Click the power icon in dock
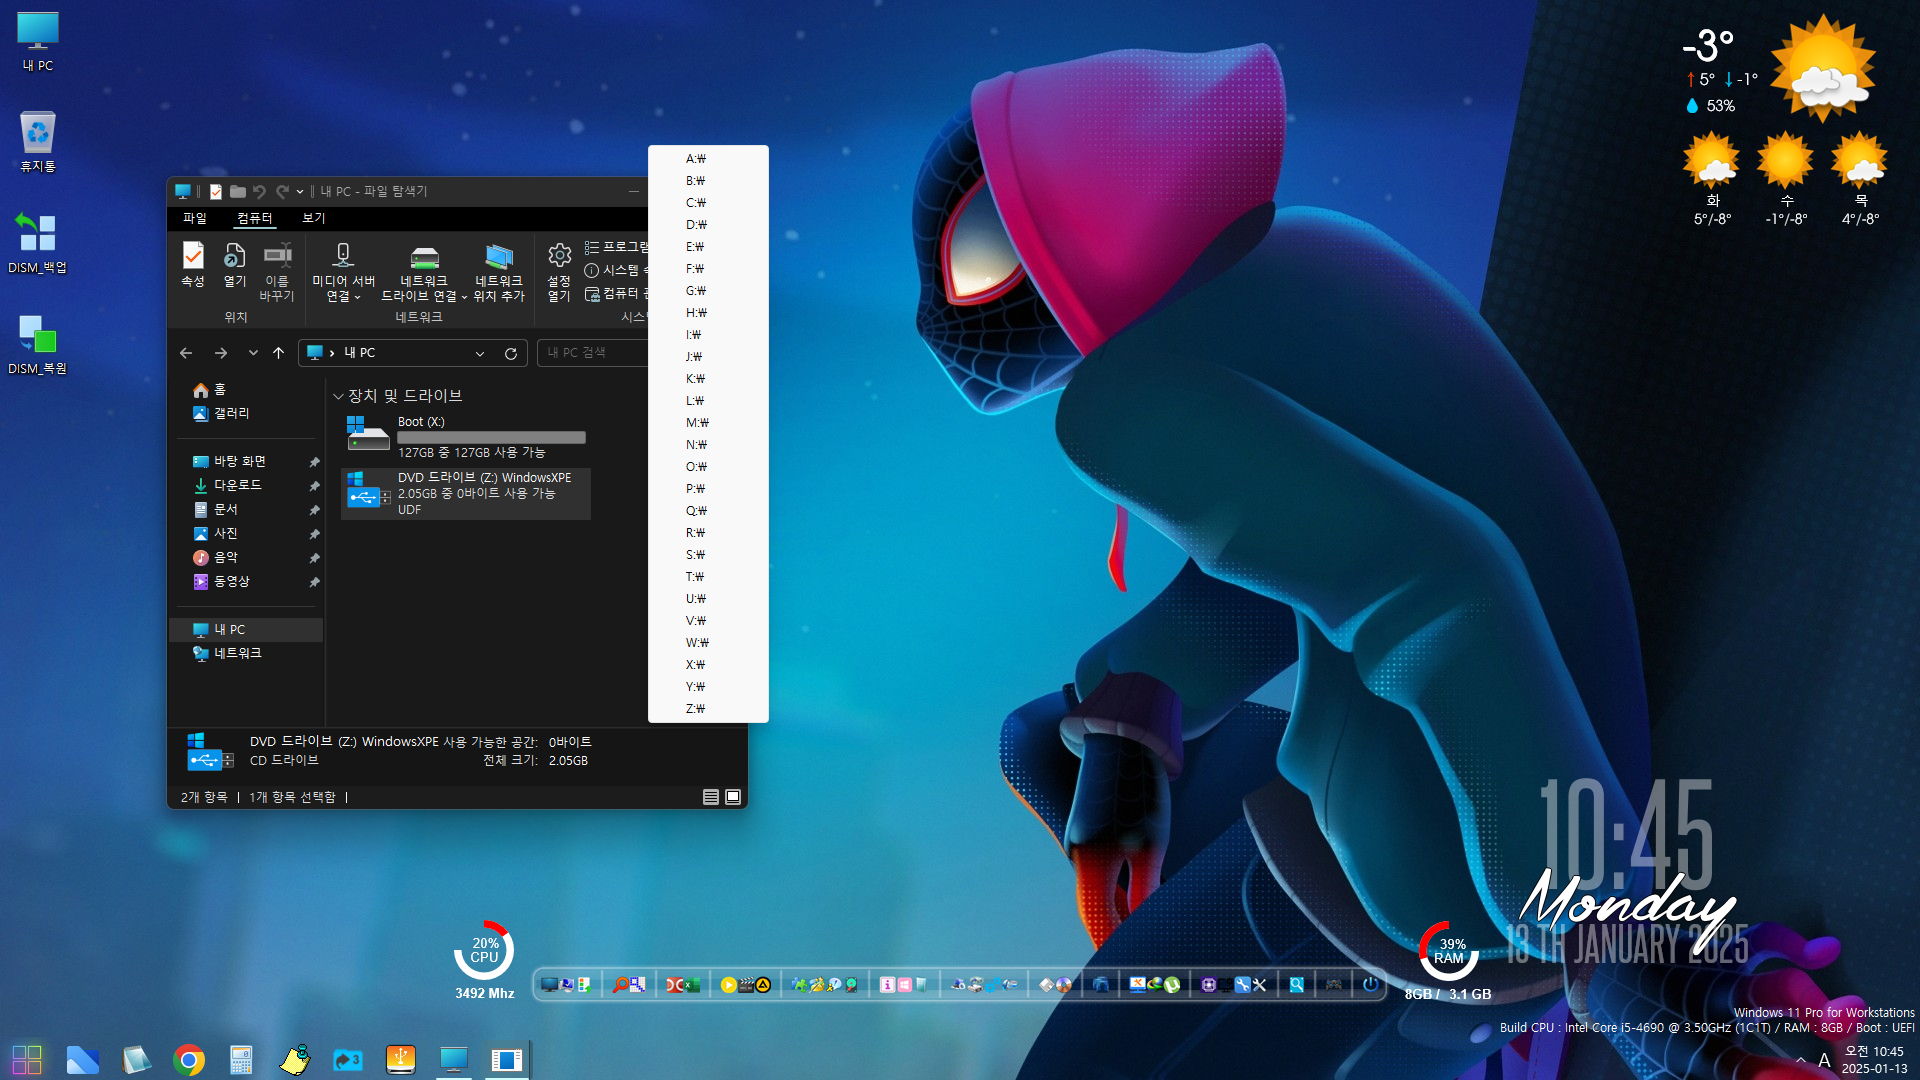 (1370, 985)
